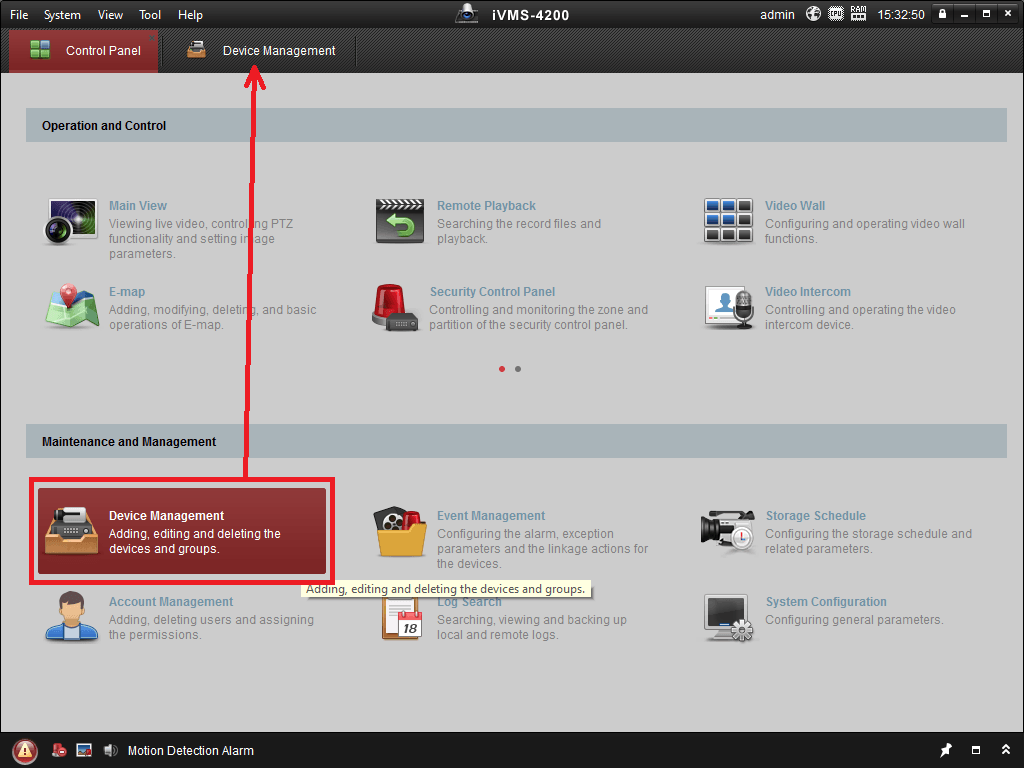Image resolution: width=1024 pixels, height=768 pixels.
Task: Open the System menu
Action: tap(62, 14)
